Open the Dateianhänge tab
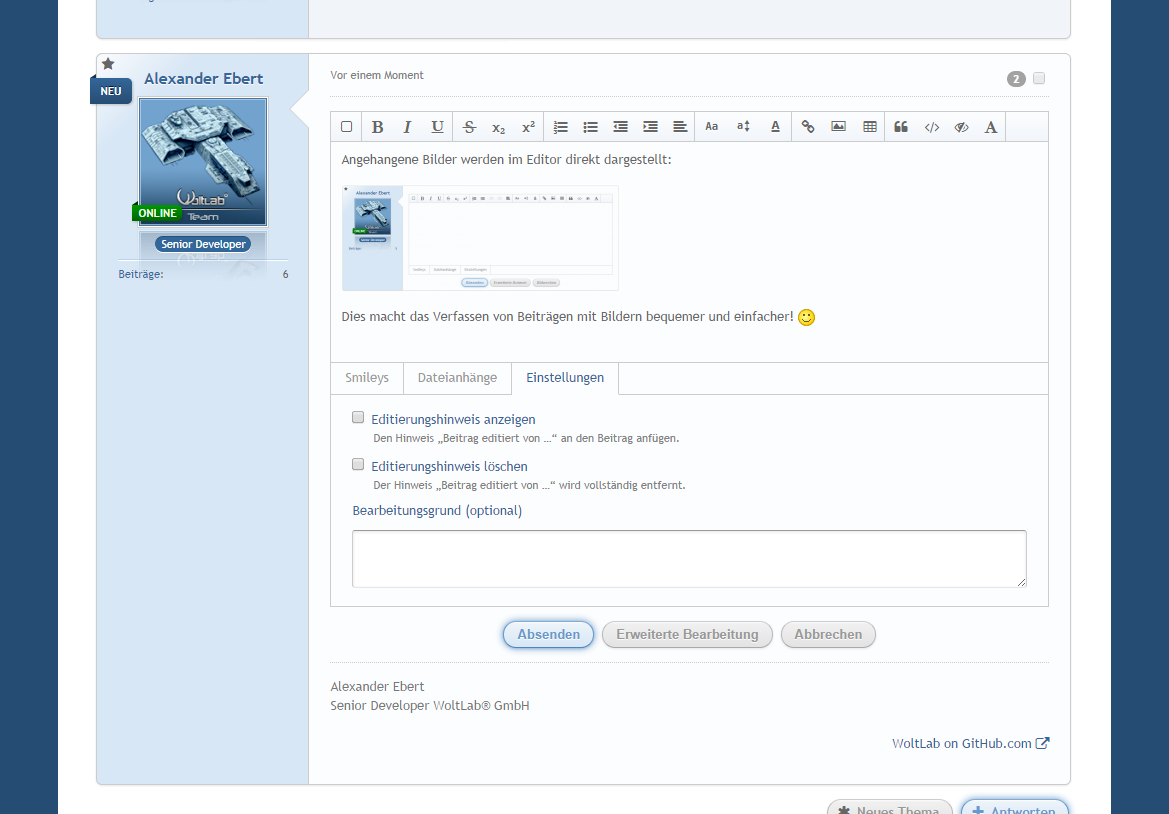Screen dimensions: 1169x814 (457, 378)
